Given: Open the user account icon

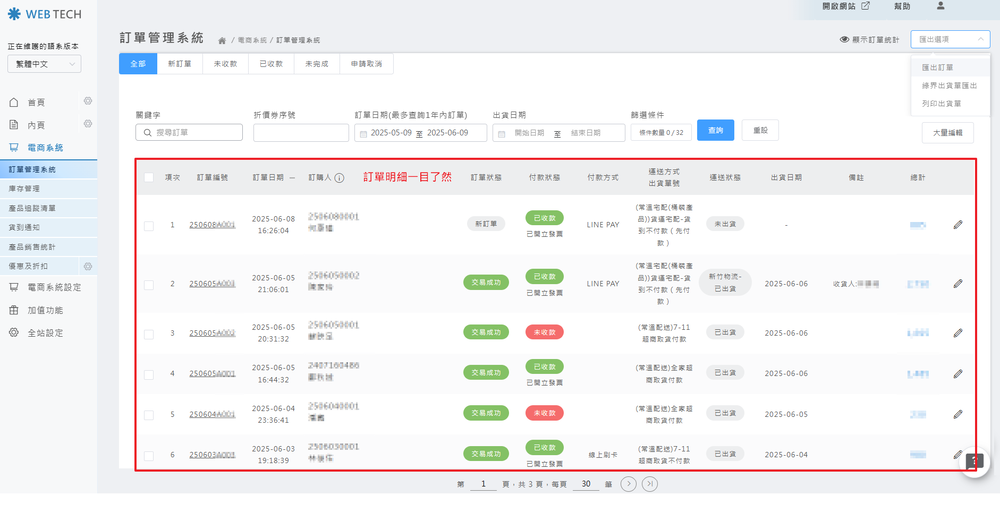Looking at the screenshot, I should tap(941, 6).
